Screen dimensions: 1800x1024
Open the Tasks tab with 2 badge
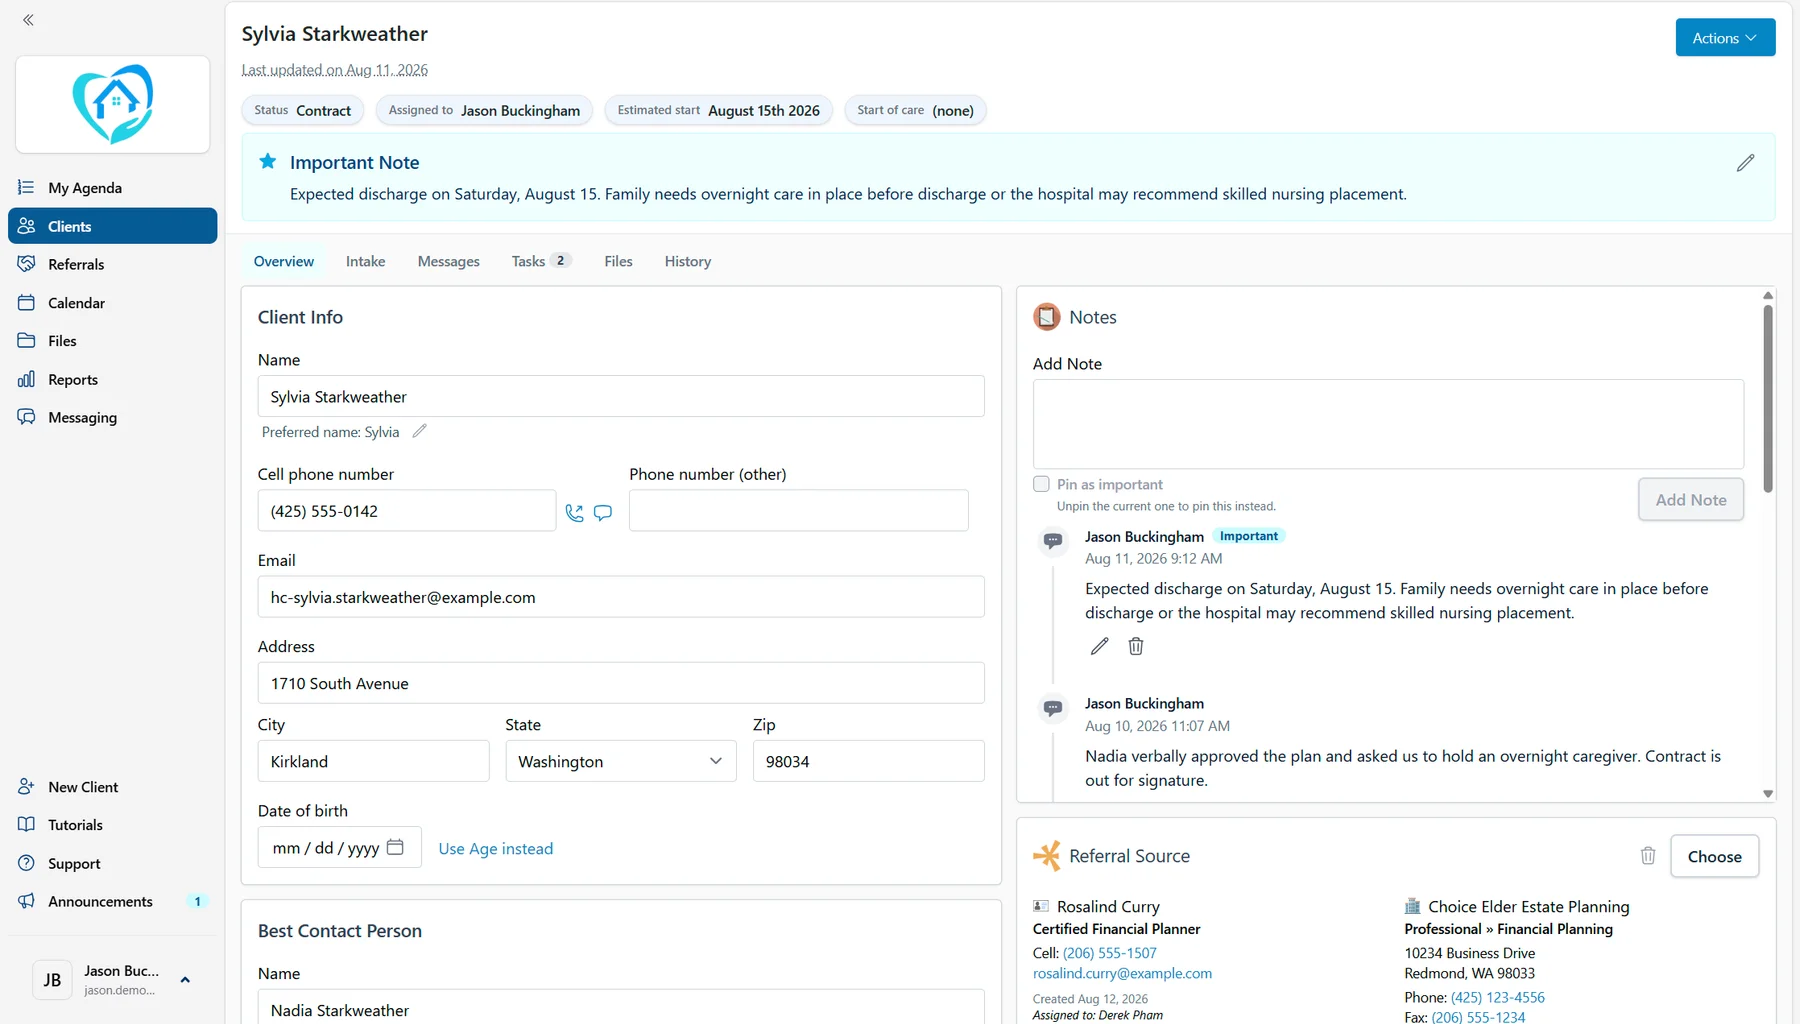[541, 261]
